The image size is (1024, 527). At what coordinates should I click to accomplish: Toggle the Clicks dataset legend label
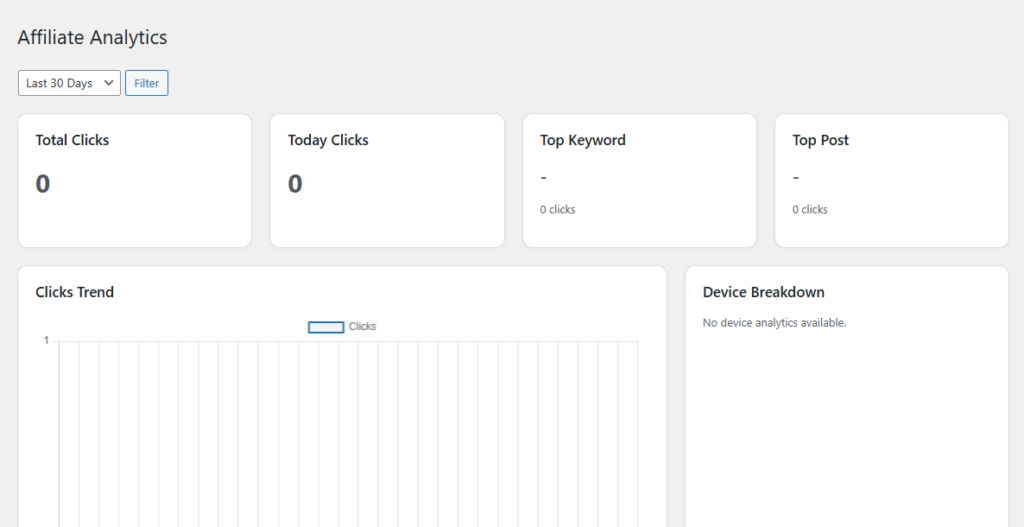(362, 327)
